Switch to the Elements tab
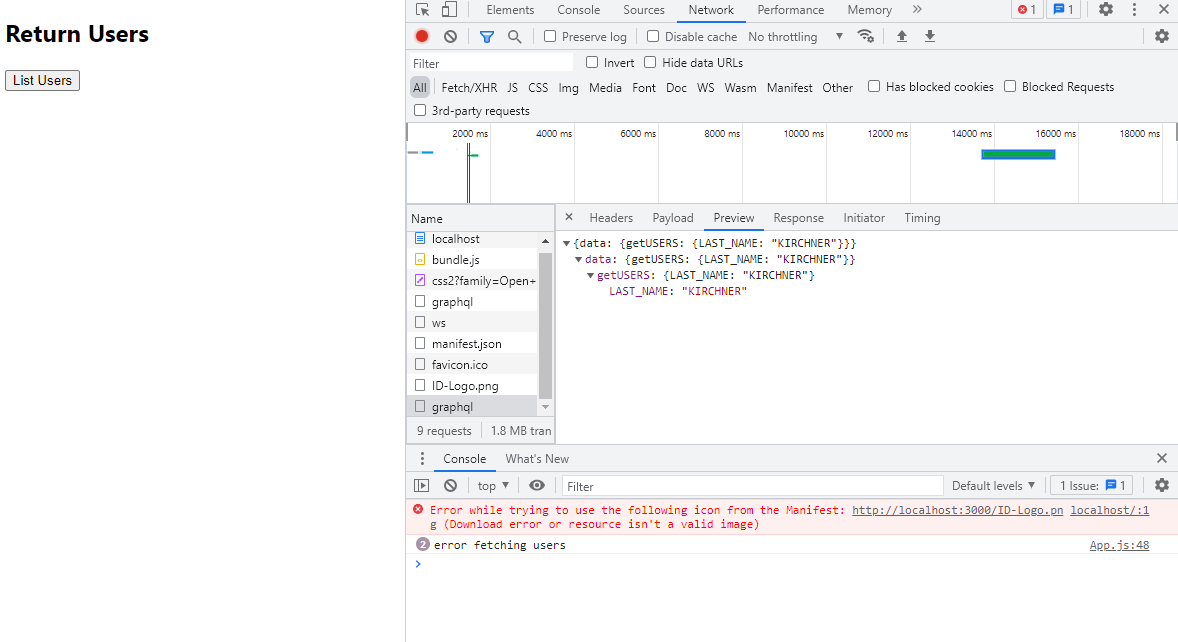The image size is (1178, 642). 510,10
